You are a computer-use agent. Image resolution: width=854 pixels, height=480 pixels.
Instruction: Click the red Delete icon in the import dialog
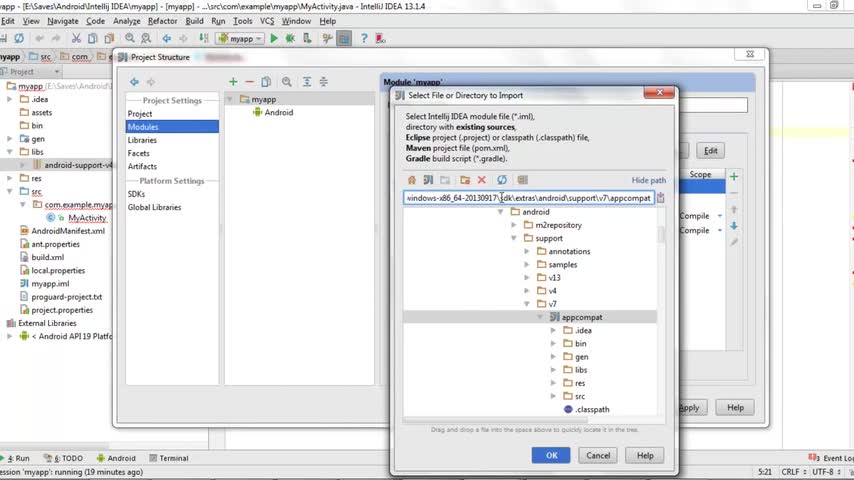[x=481, y=180]
